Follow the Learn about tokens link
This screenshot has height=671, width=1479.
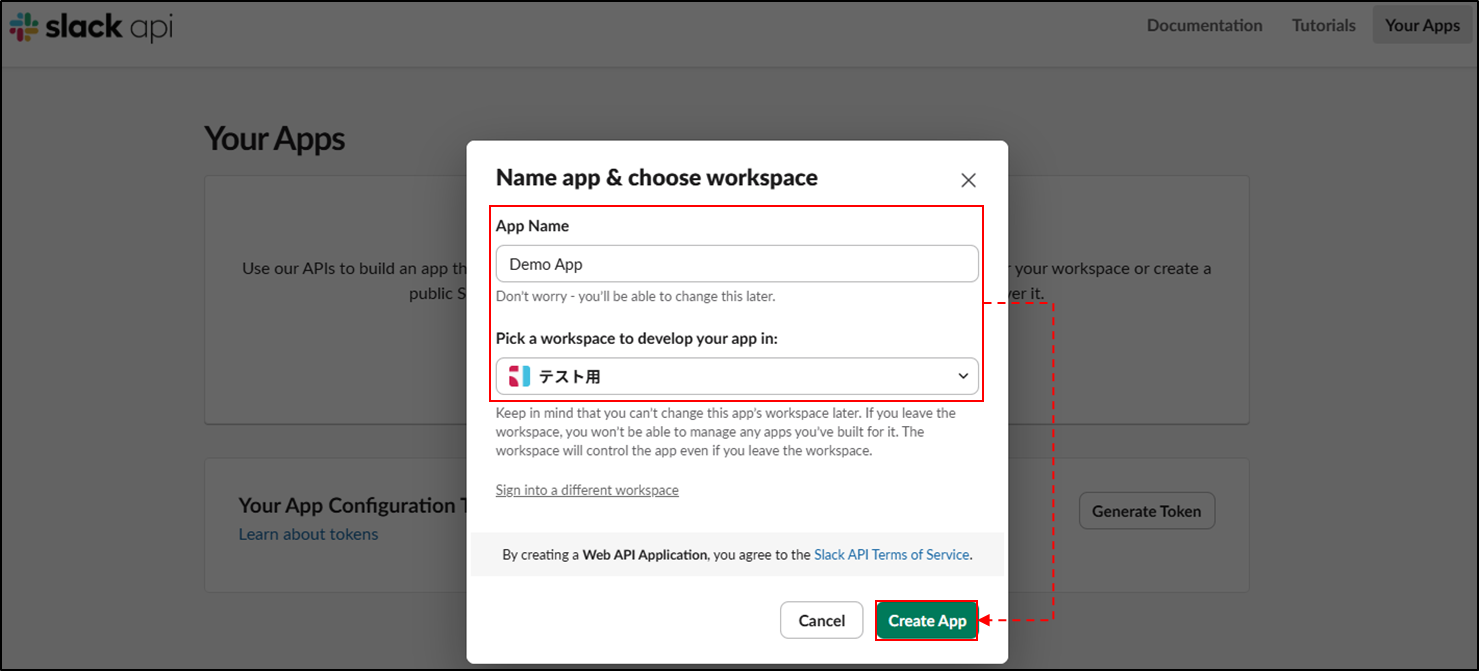pos(308,534)
